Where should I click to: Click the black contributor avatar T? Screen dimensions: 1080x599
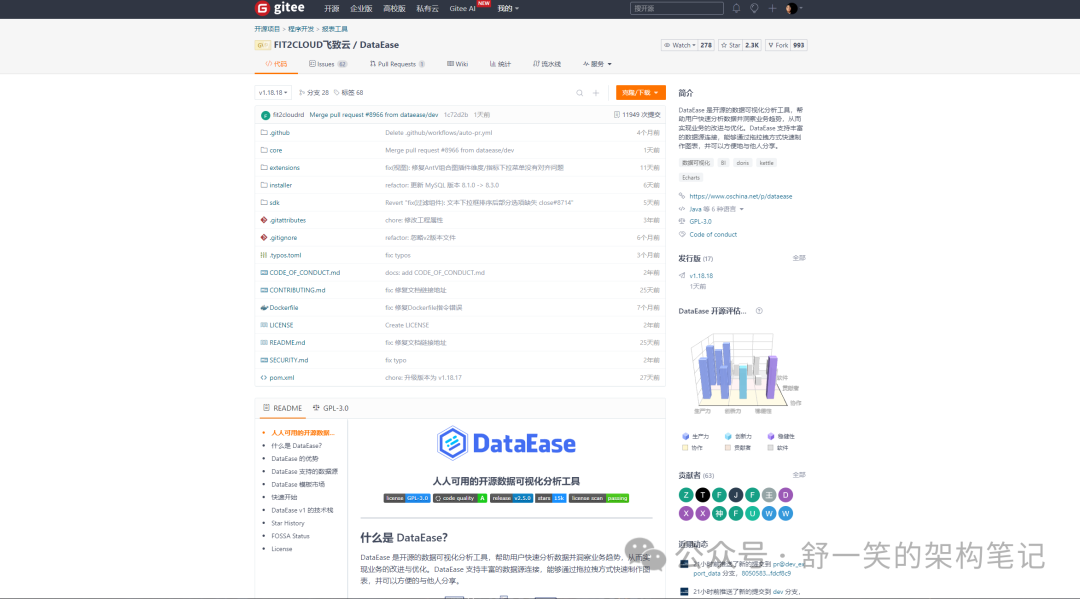703,495
